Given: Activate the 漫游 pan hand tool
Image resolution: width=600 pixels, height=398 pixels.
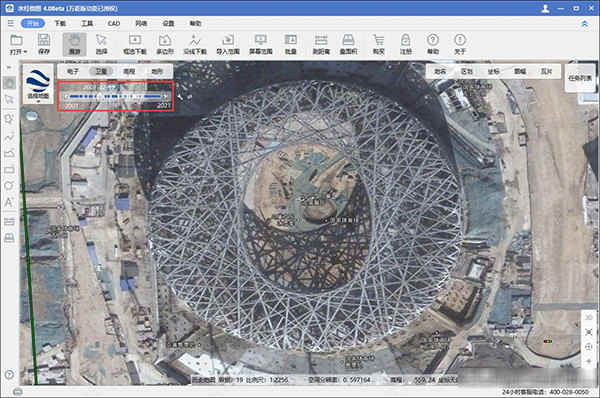Looking at the screenshot, I should pyautogui.click(x=75, y=44).
